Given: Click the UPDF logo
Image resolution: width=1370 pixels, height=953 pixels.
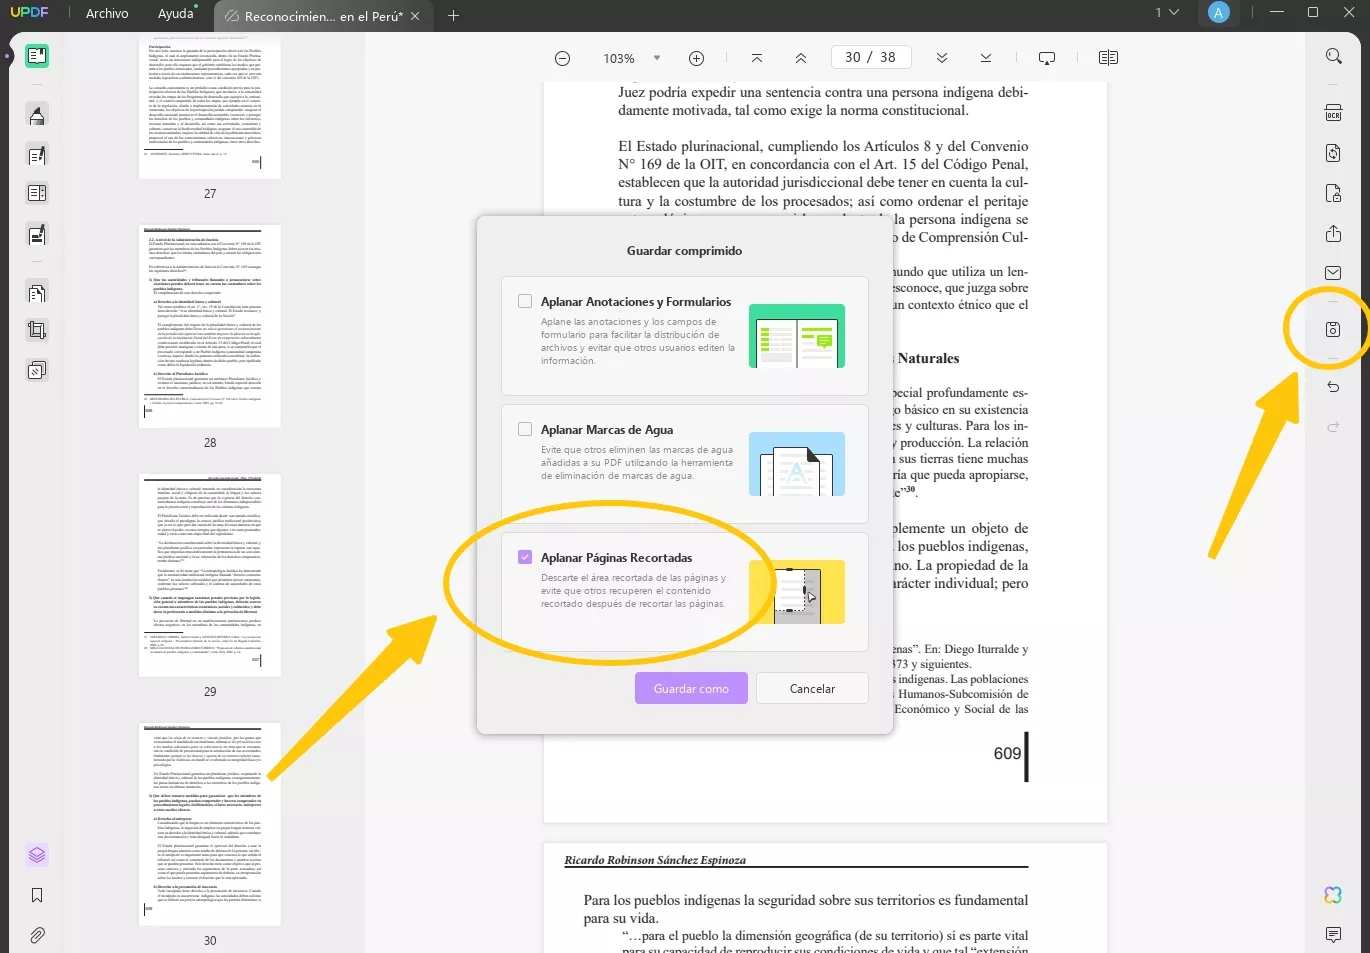Looking at the screenshot, I should pos(29,13).
